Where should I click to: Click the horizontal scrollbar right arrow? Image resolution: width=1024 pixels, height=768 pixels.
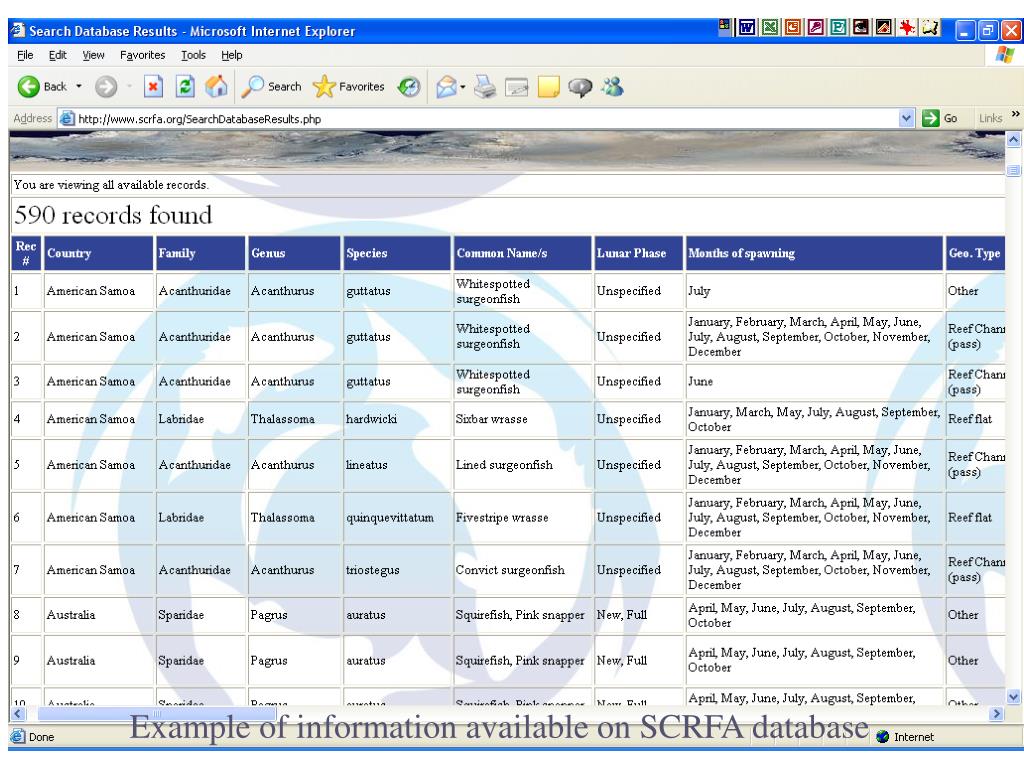(x=996, y=713)
